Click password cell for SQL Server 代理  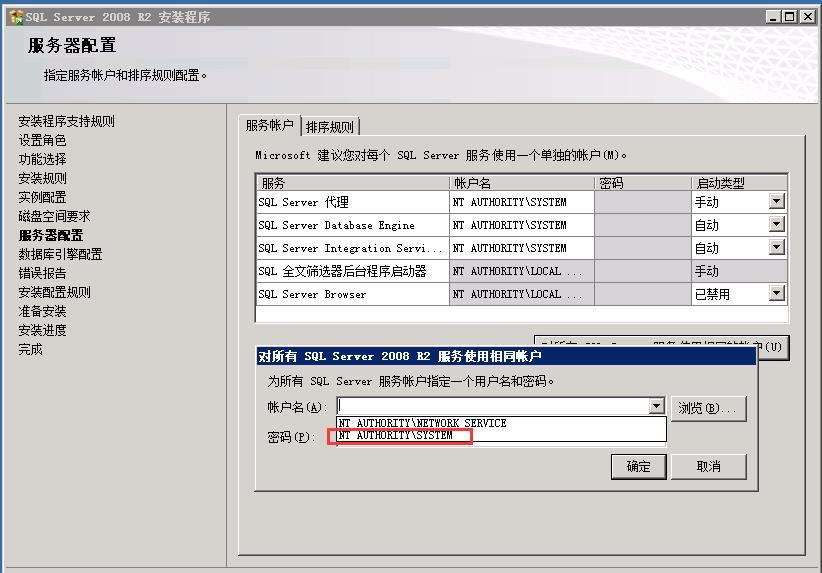(x=643, y=202)
